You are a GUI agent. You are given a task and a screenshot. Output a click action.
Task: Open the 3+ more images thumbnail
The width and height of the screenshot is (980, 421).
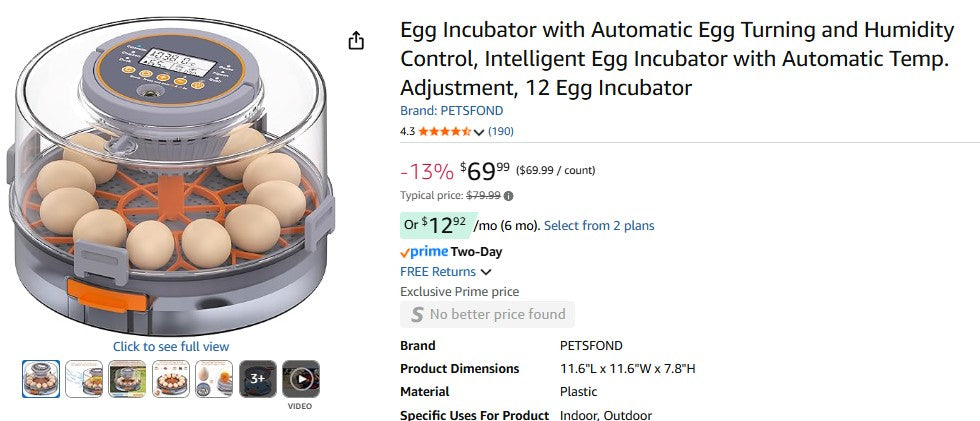point(257,379)
